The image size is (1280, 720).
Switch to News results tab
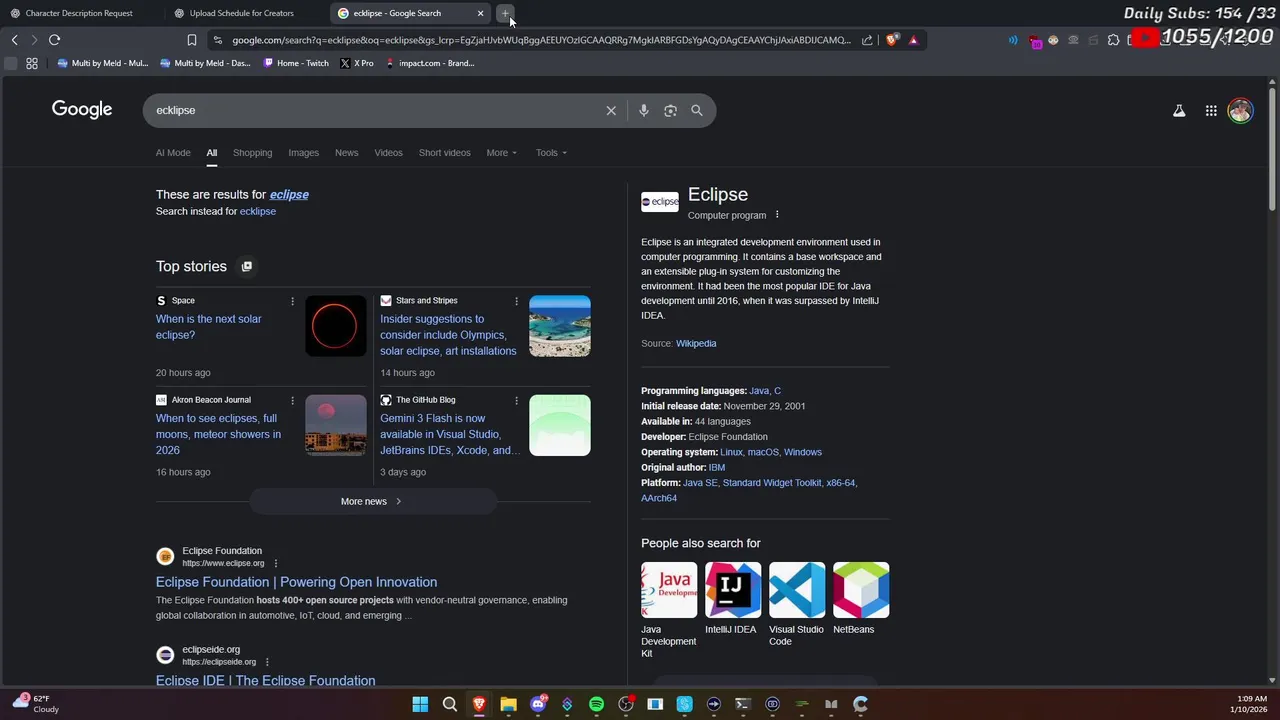coord(346,153)
